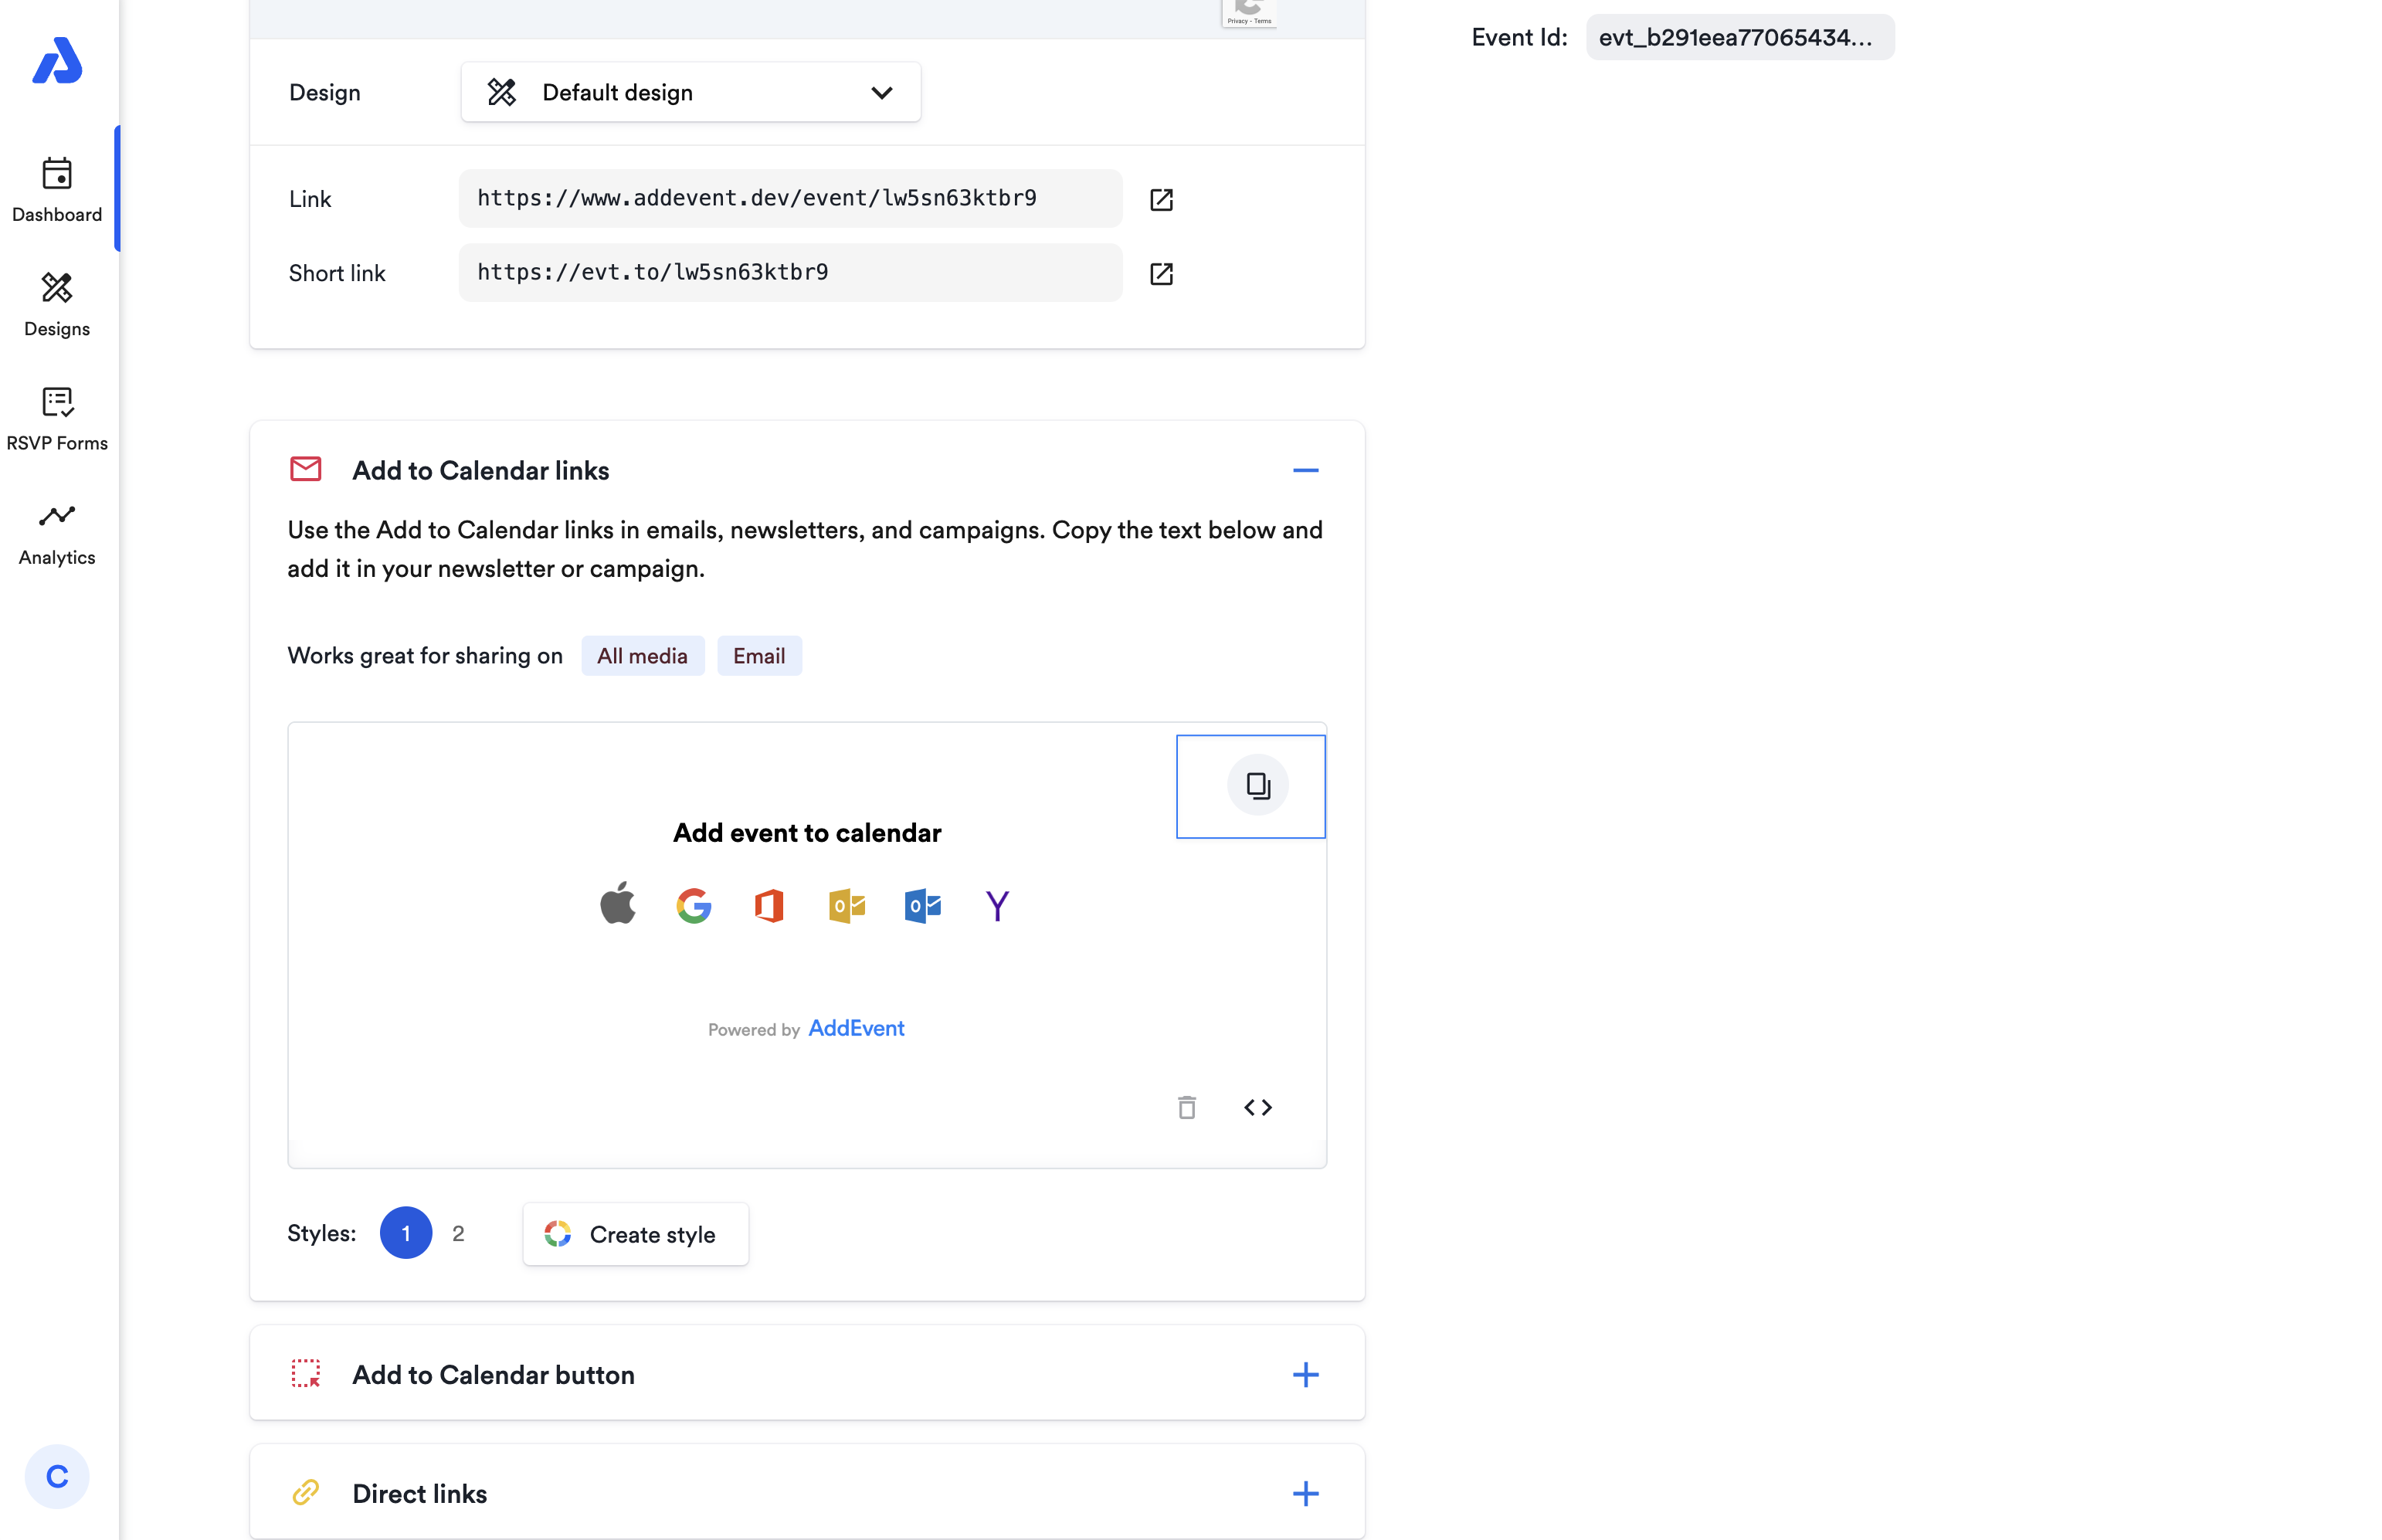Image resolution: width=2382 pixels, height=1540 pixels.
Task: Click the Create style button
Action: [635, 1234]
